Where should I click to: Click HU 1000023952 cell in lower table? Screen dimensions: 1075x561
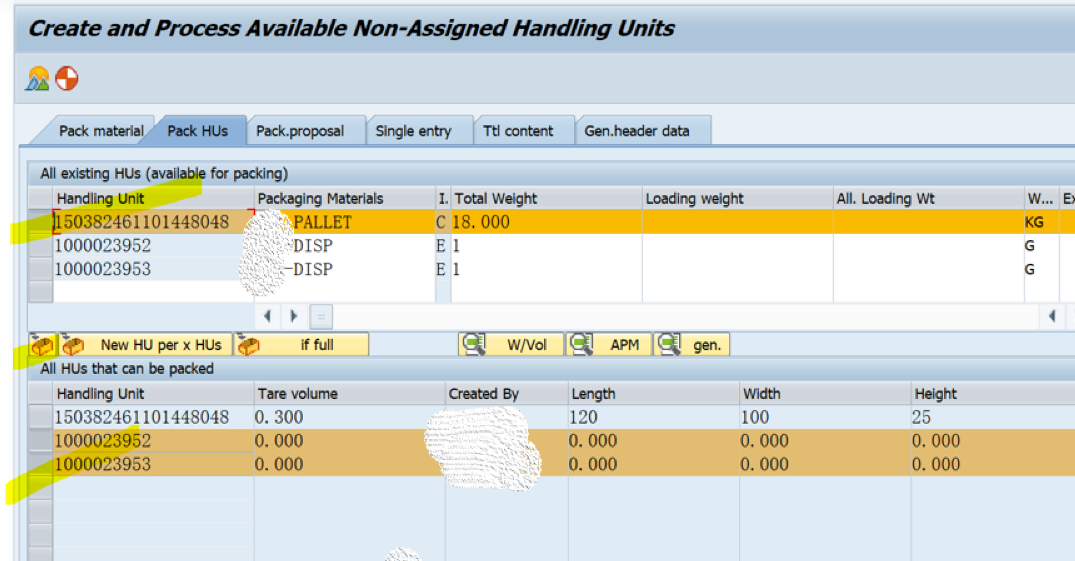[x=153, y=440]
